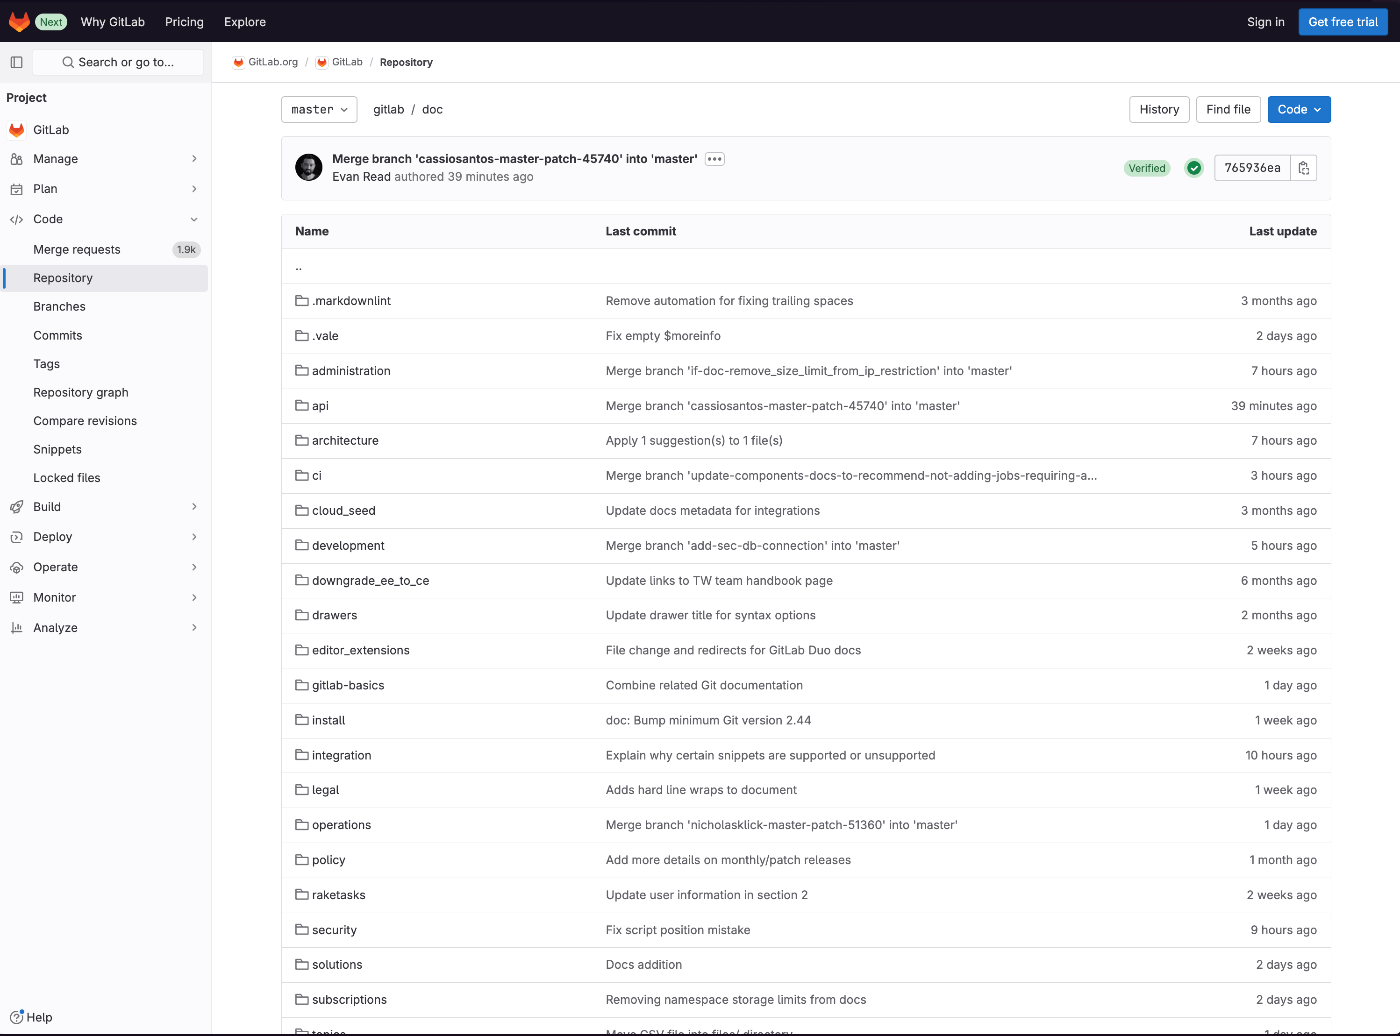Click the GitLab.org breadcrumb icon
Viewport: 1400px width, 1036px height.
[x=239, y=62]
